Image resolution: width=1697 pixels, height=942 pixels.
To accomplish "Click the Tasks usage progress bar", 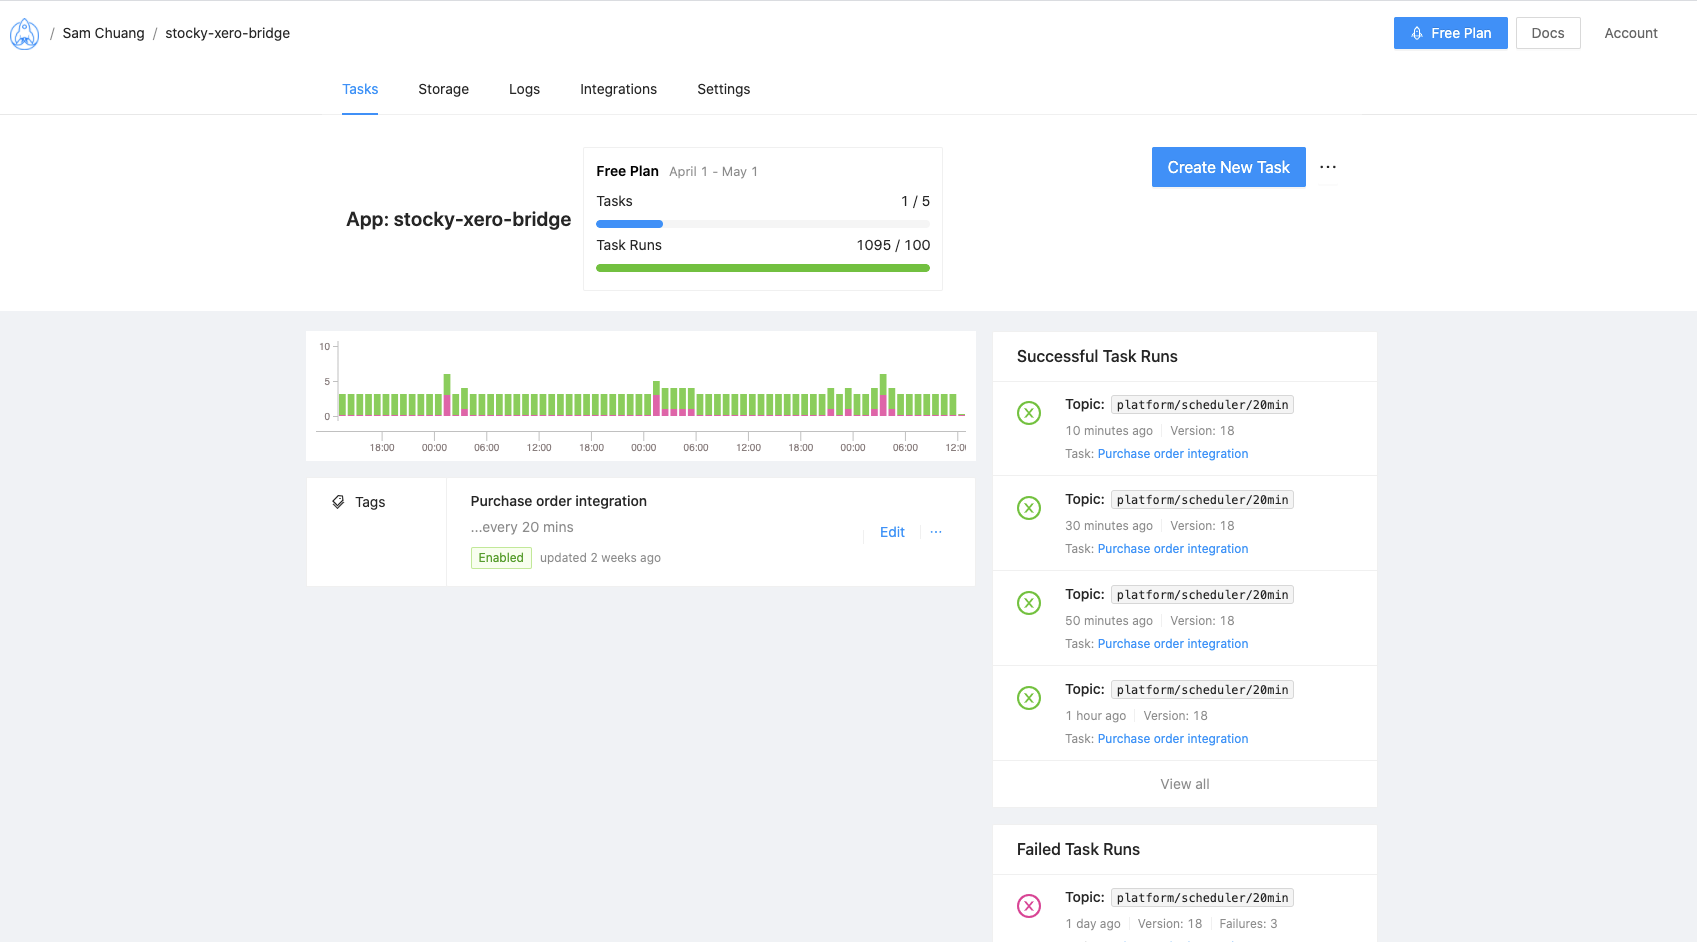I will 763,224.
